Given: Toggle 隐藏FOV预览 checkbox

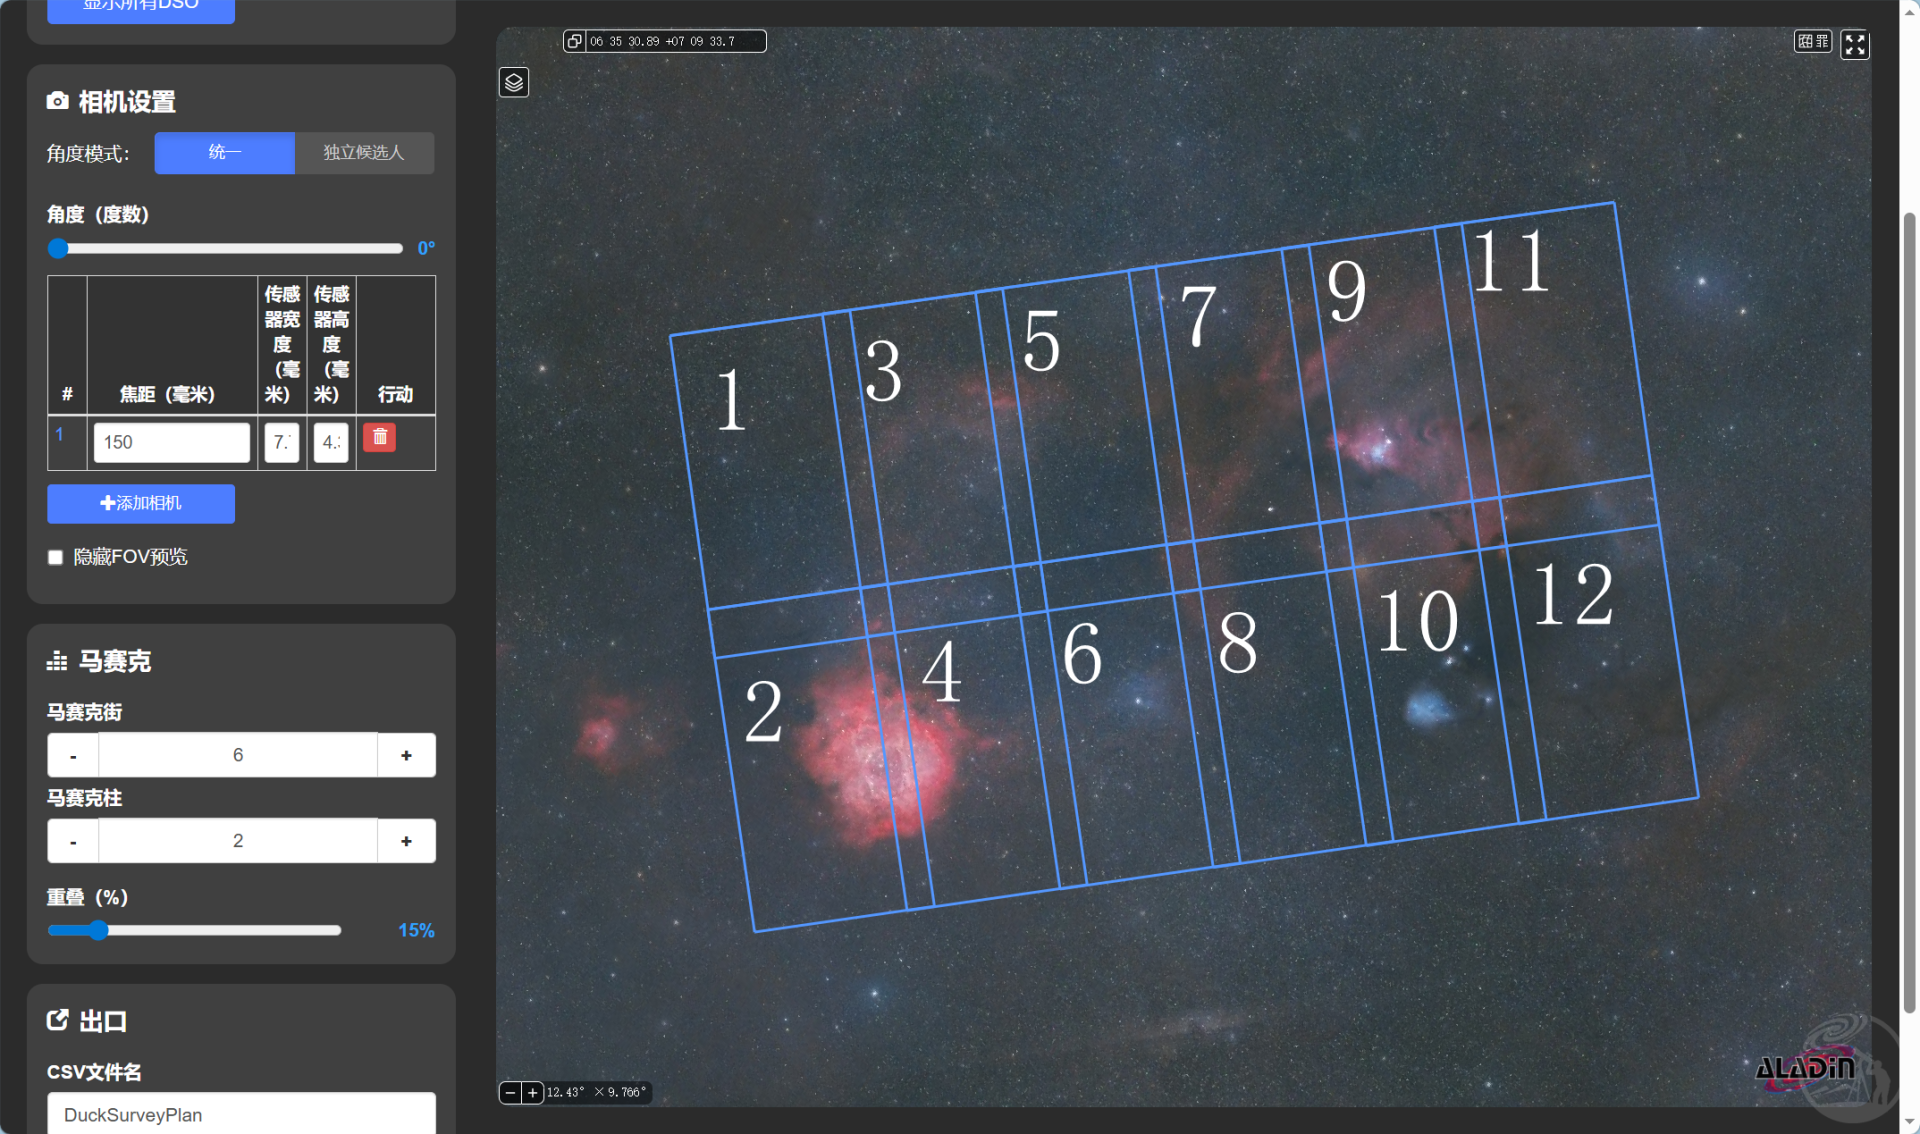Looking at the screenshot, I should (x=56, y=557).
